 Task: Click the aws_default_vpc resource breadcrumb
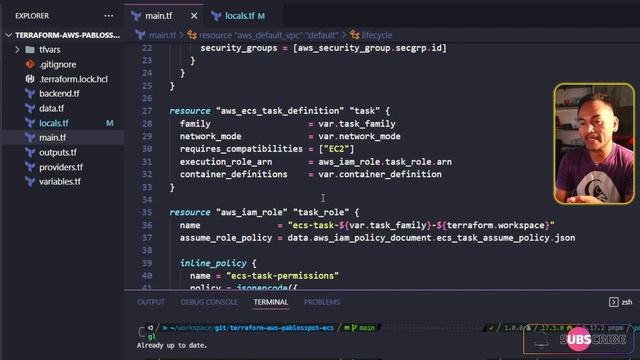point(269,36)
